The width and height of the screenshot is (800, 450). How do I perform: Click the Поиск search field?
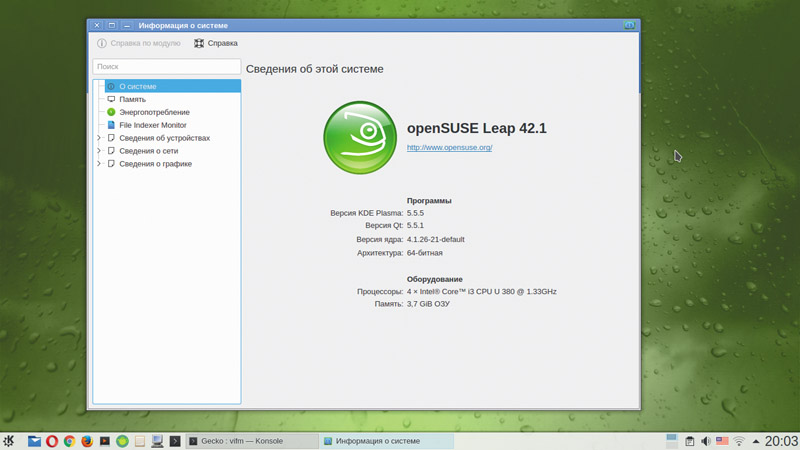tap(166, 66)
